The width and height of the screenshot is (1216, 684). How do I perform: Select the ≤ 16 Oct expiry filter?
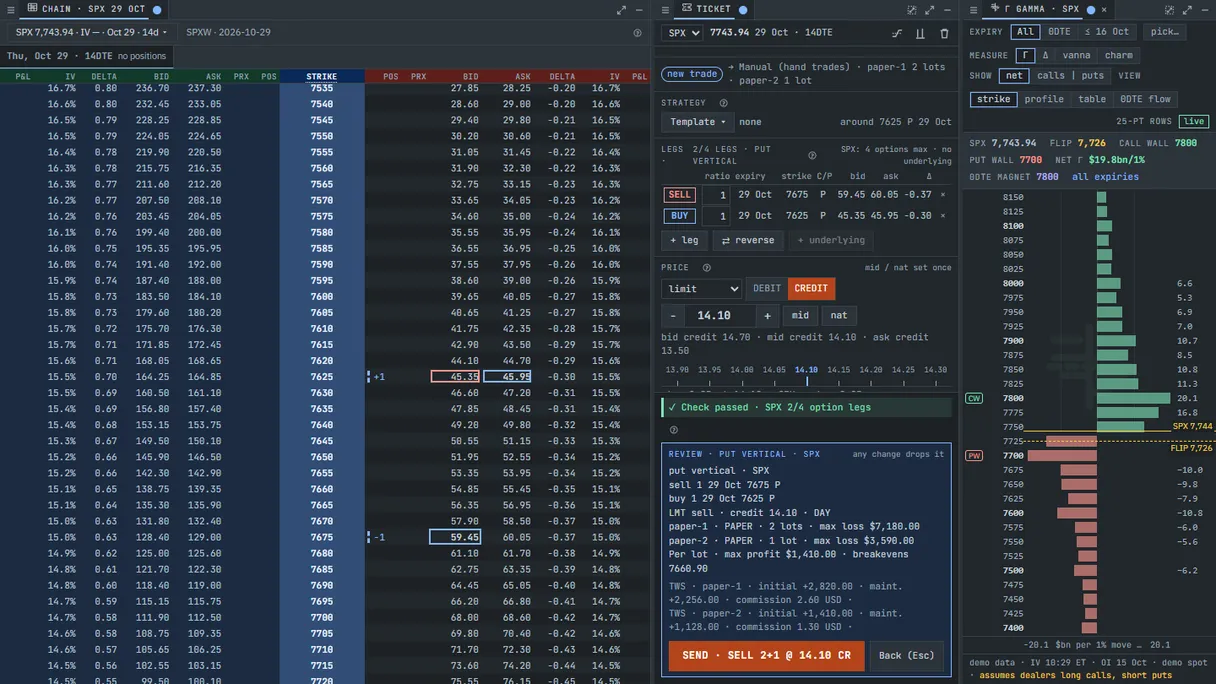tap(1108, 32)
